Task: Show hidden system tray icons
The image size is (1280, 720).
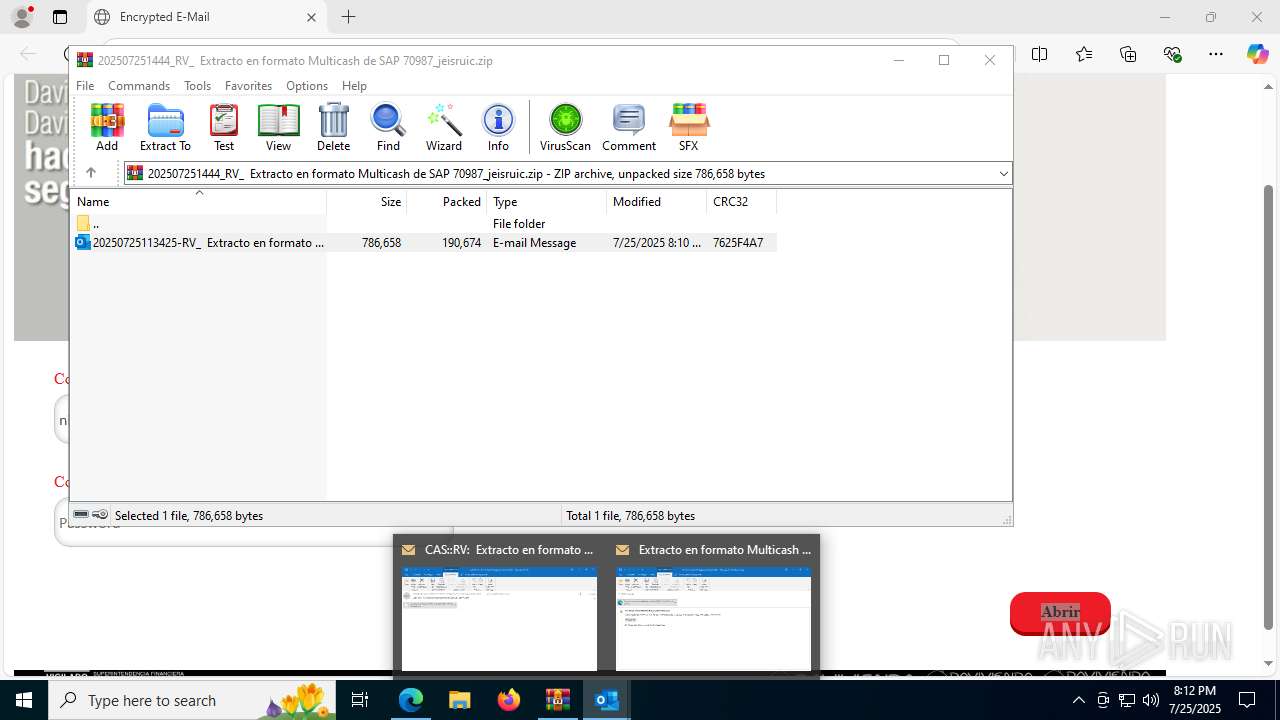Action: tap(1078, 700)
